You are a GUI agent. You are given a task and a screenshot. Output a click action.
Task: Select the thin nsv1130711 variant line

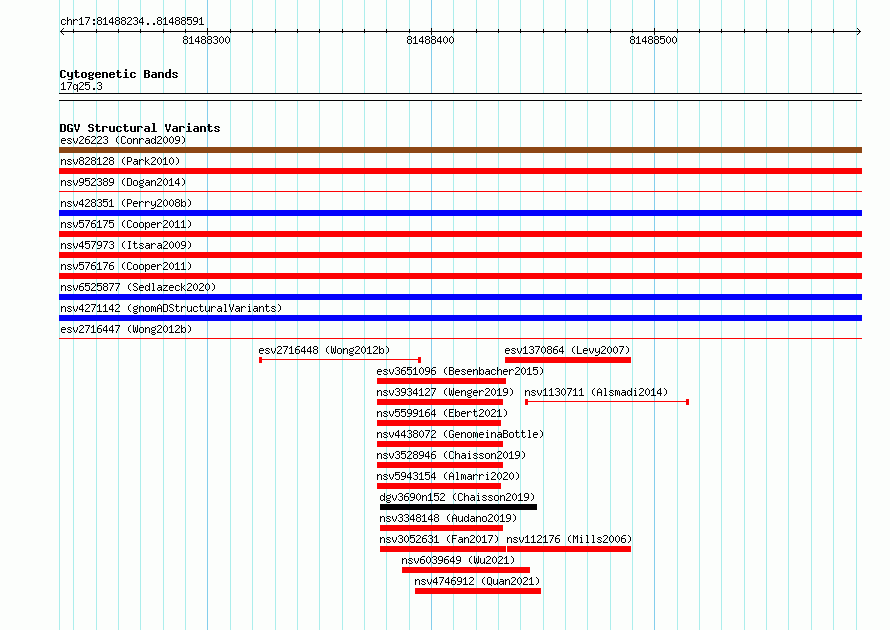(x=607, y=402)
